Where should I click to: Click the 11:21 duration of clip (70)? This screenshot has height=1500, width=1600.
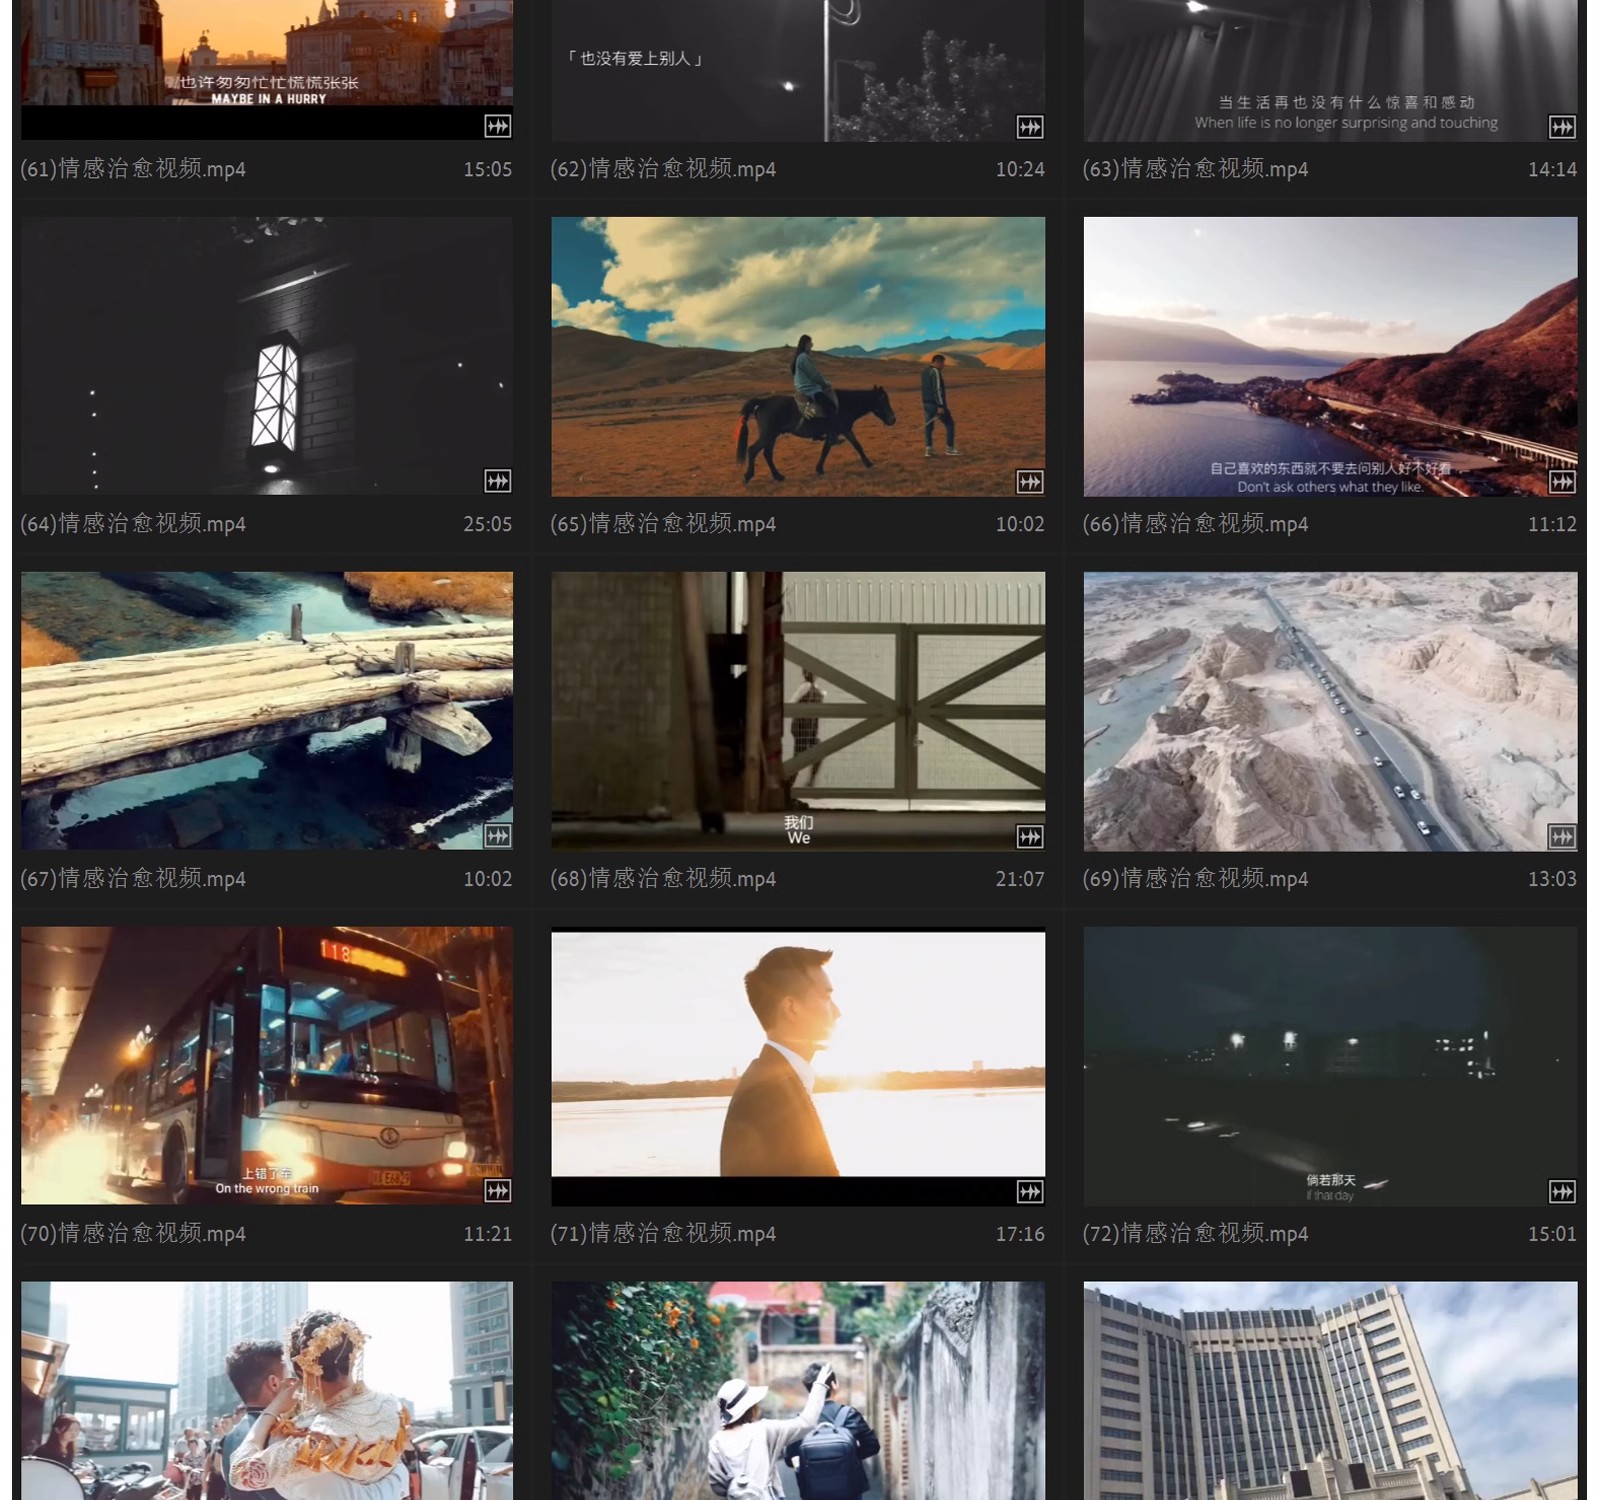[488, 1235]
